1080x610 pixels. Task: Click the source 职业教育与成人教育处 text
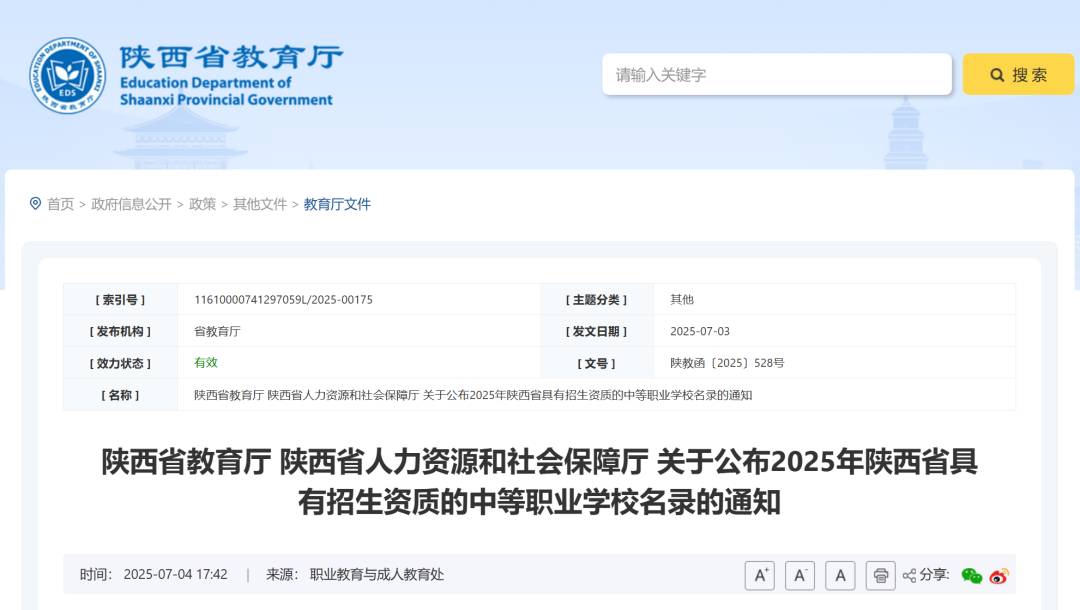(x=375, y=575)
